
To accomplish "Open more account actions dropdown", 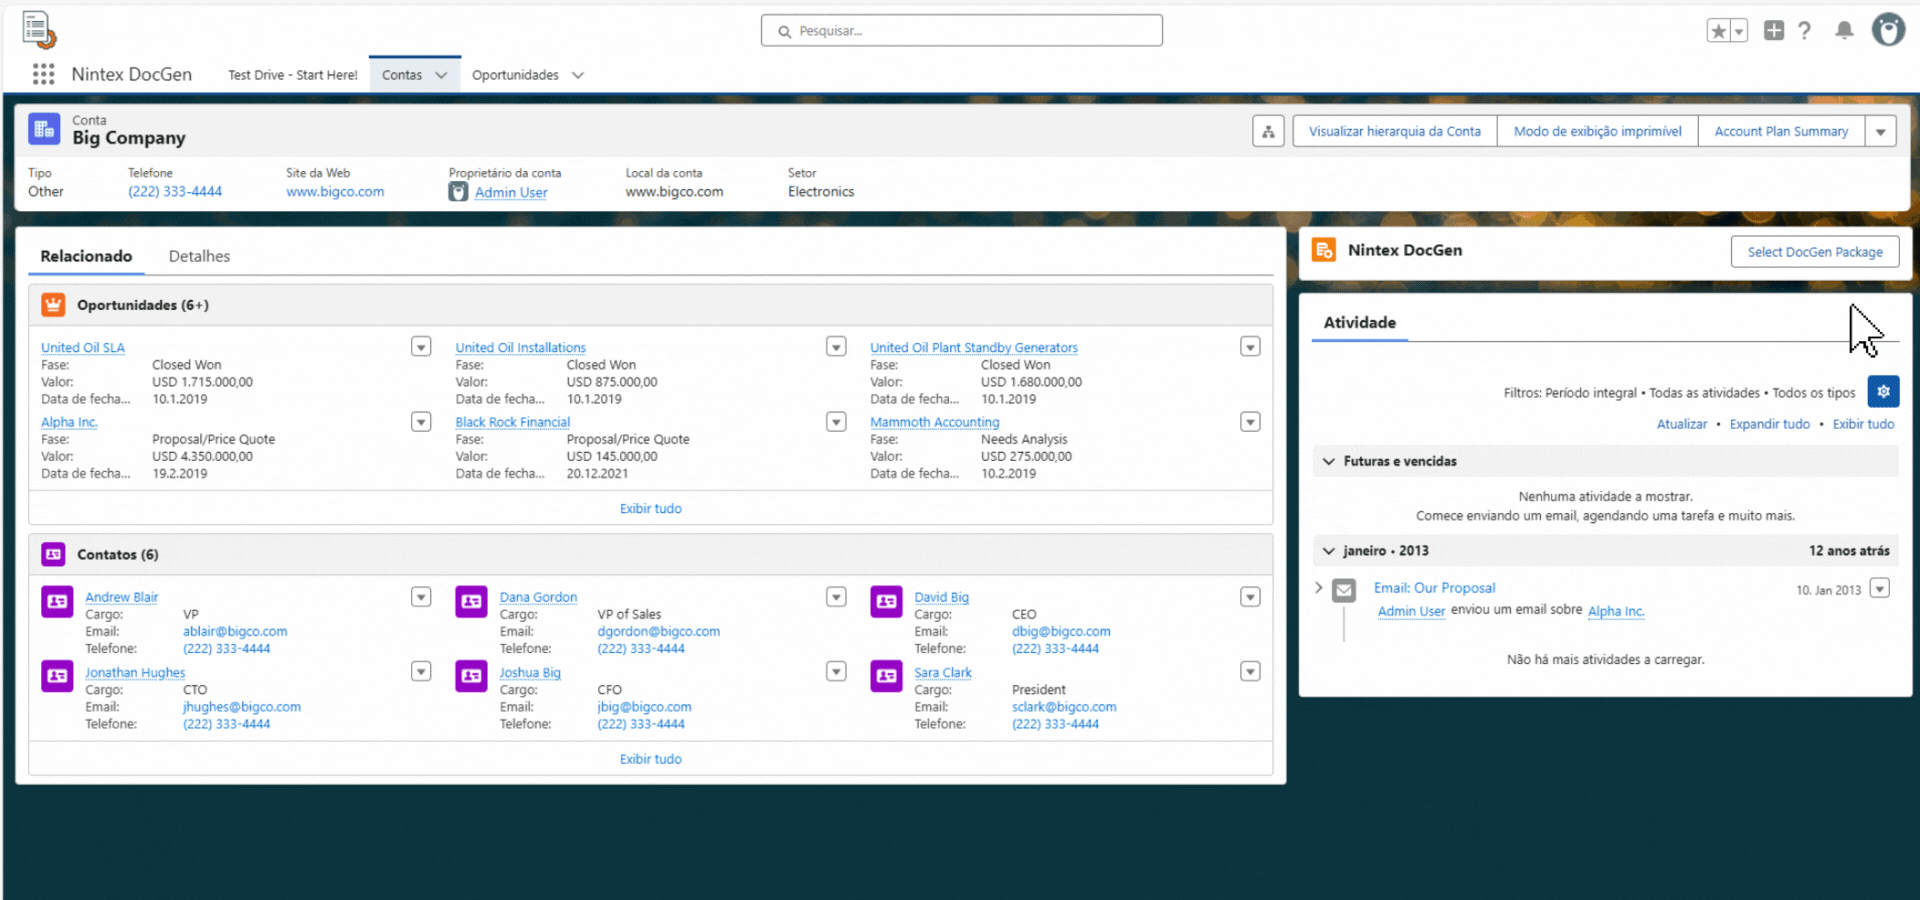I will click(1881, 131).
